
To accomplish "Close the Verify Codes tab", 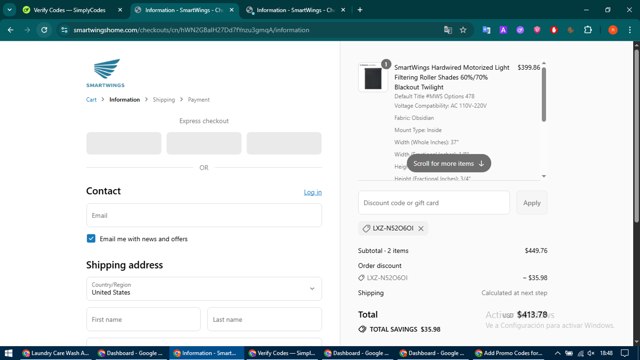I will (x=120, y=10).
